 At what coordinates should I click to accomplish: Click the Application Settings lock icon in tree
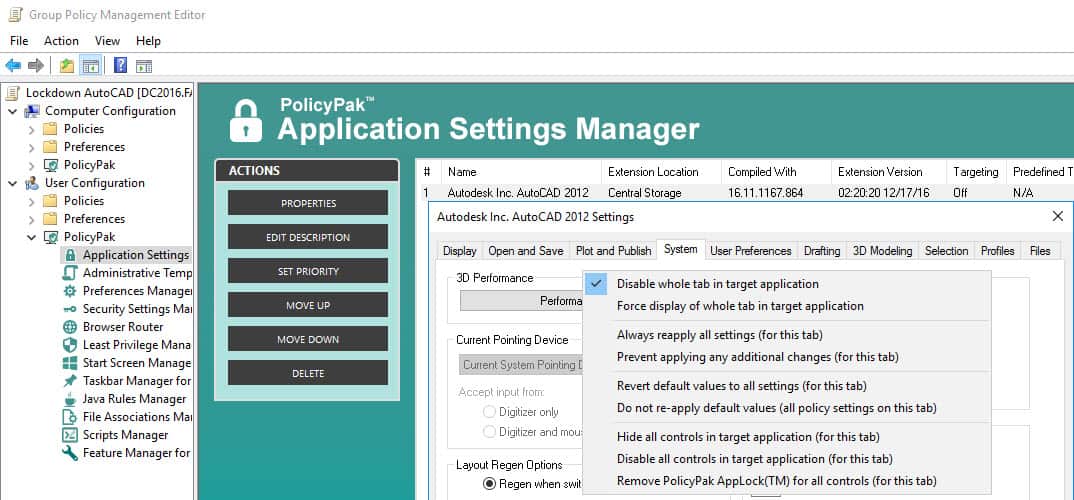(70, 255)
